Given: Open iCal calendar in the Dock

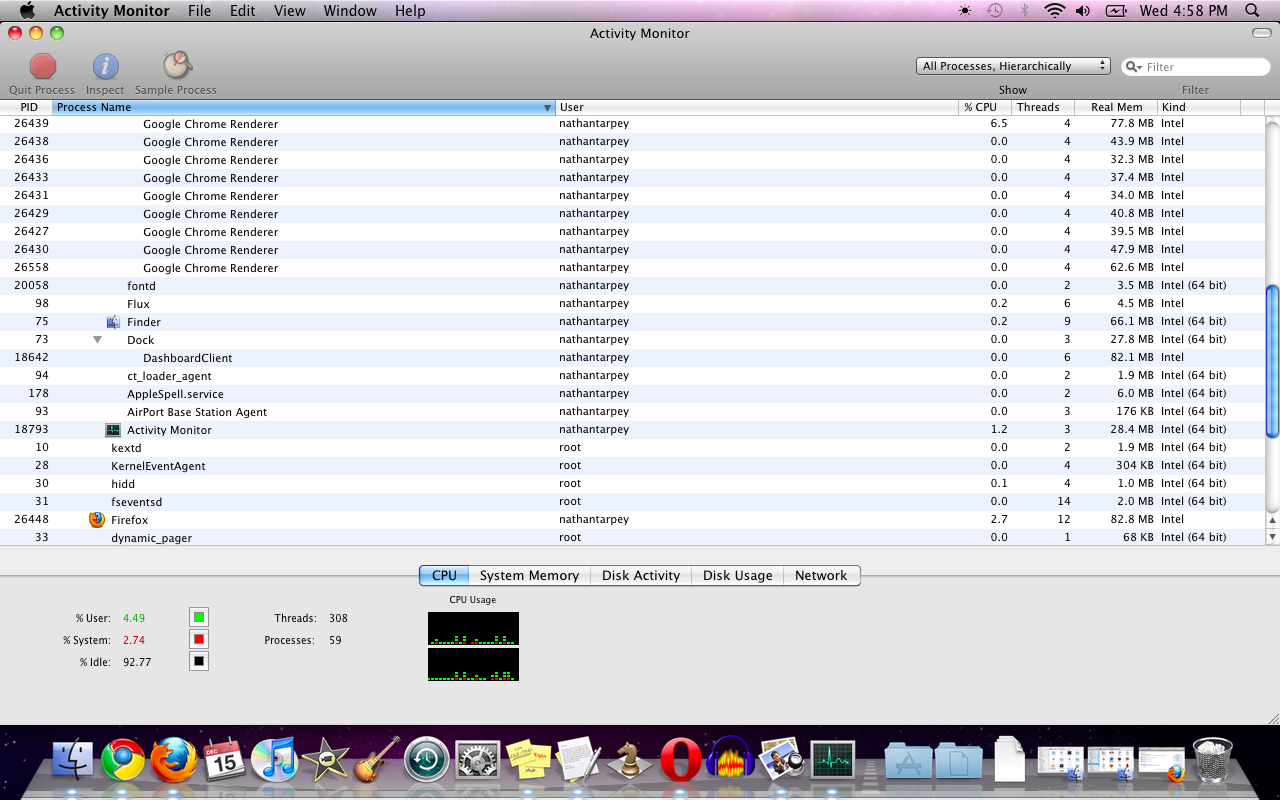Looking at the screenshot, I should point(225,760).
